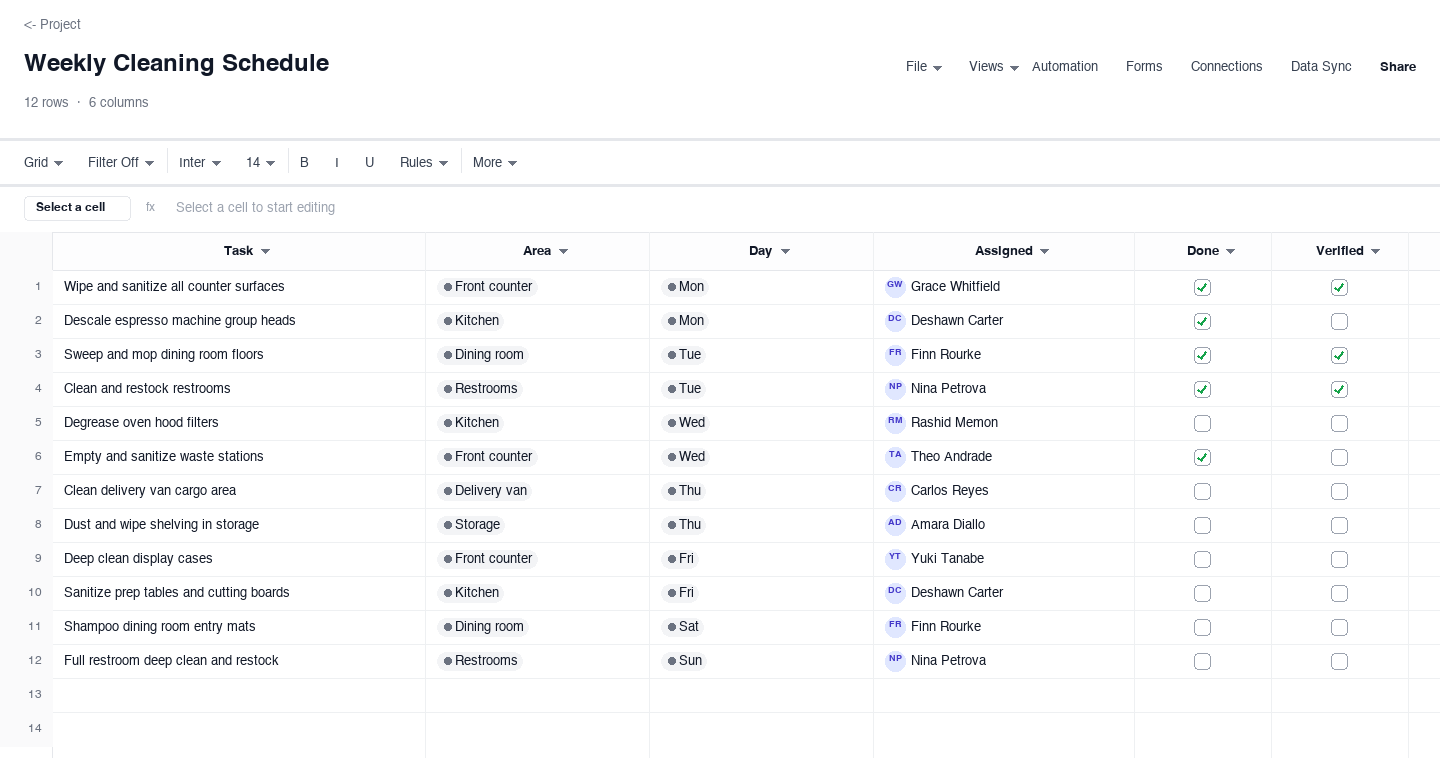Select the Delivery van area tag

(x=485, y=491)
